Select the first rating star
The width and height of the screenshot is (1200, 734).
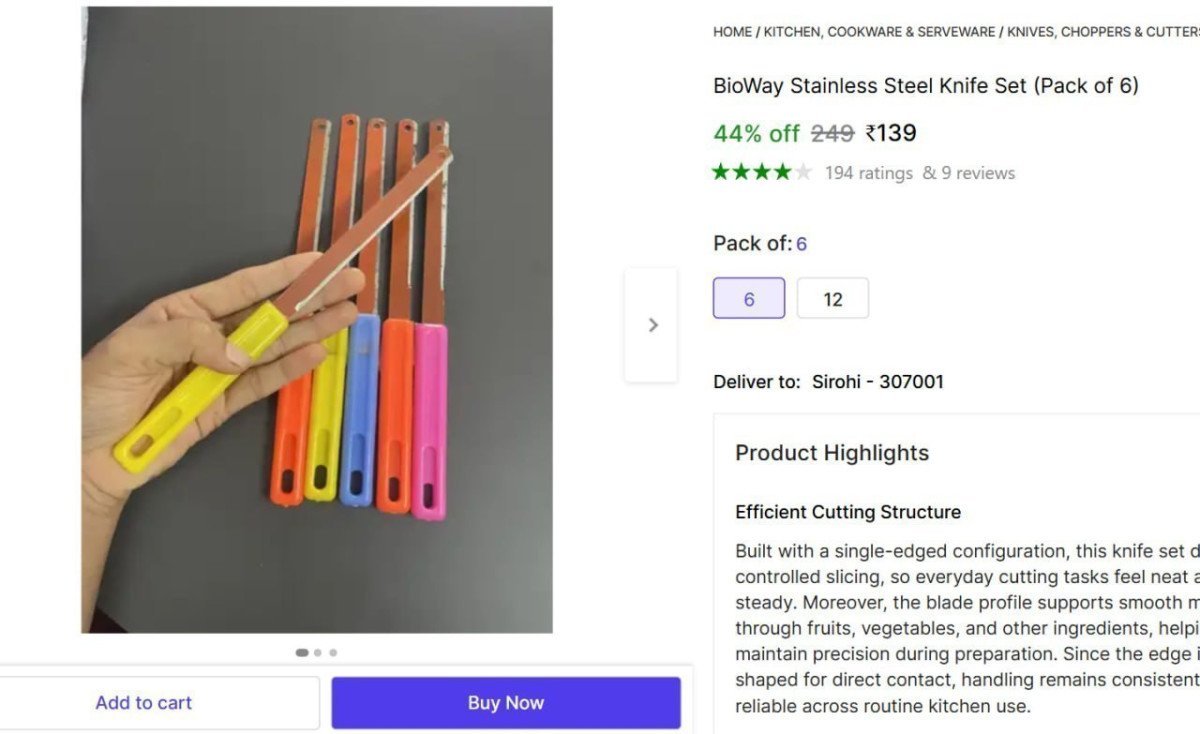pos(718,172)
